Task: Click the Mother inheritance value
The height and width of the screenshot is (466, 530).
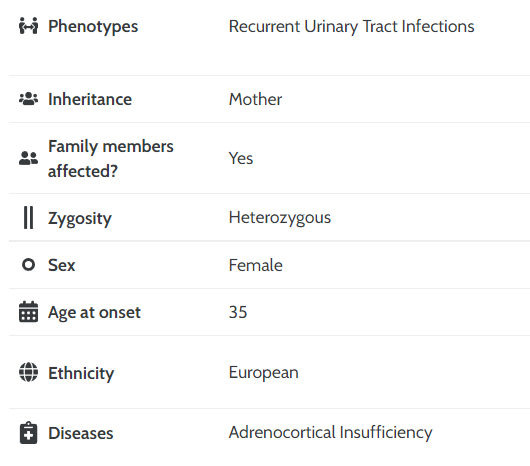Action: click(255, 99)
